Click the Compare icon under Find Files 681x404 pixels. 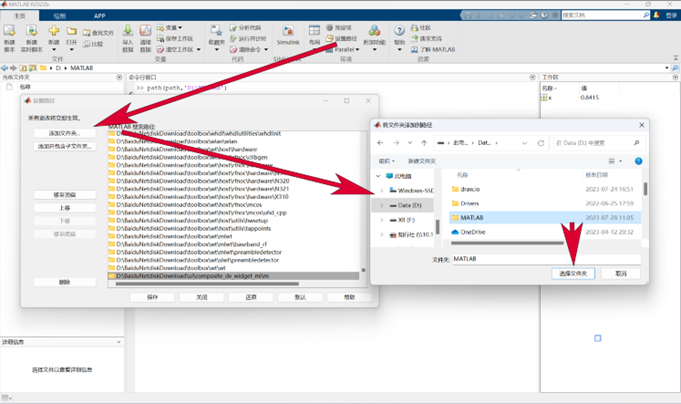(x=86, y=44)
